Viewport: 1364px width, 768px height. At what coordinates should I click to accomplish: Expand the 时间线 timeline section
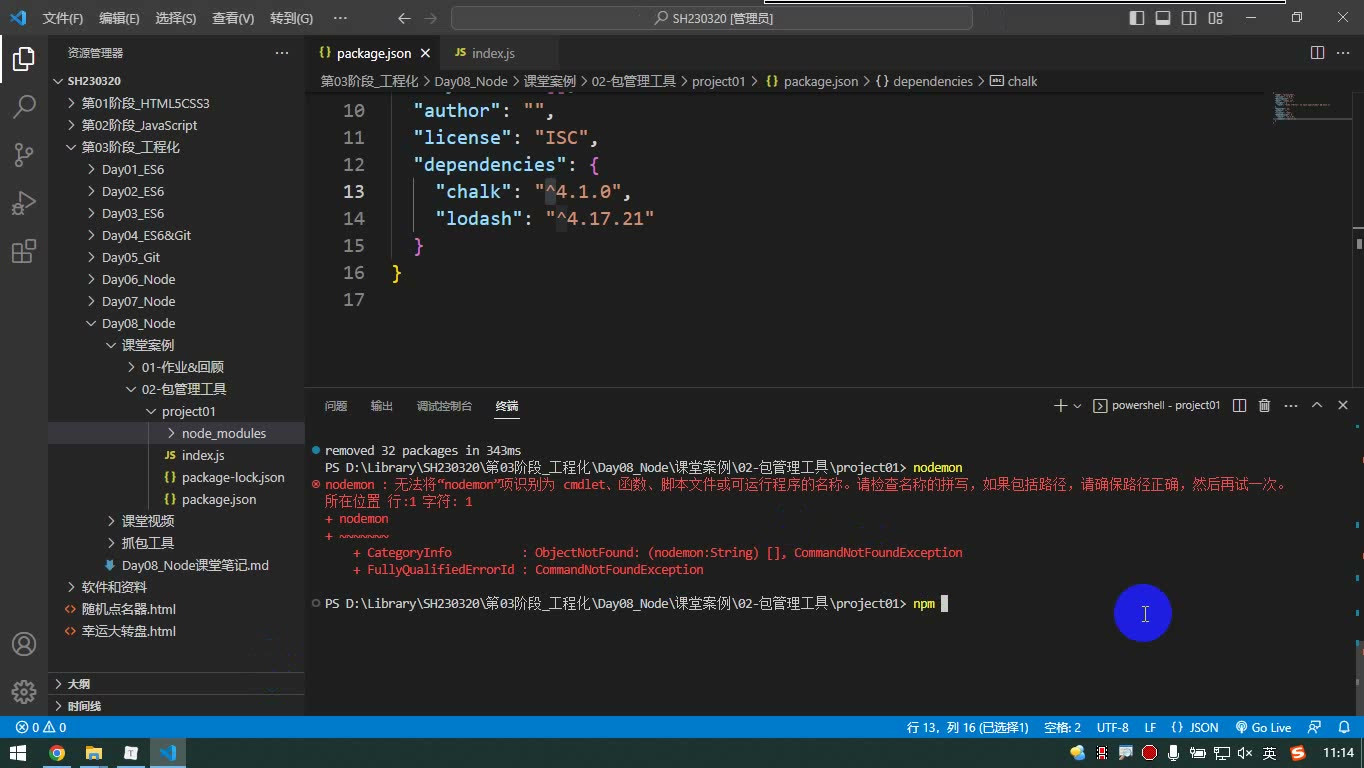[x=176, y=706]
